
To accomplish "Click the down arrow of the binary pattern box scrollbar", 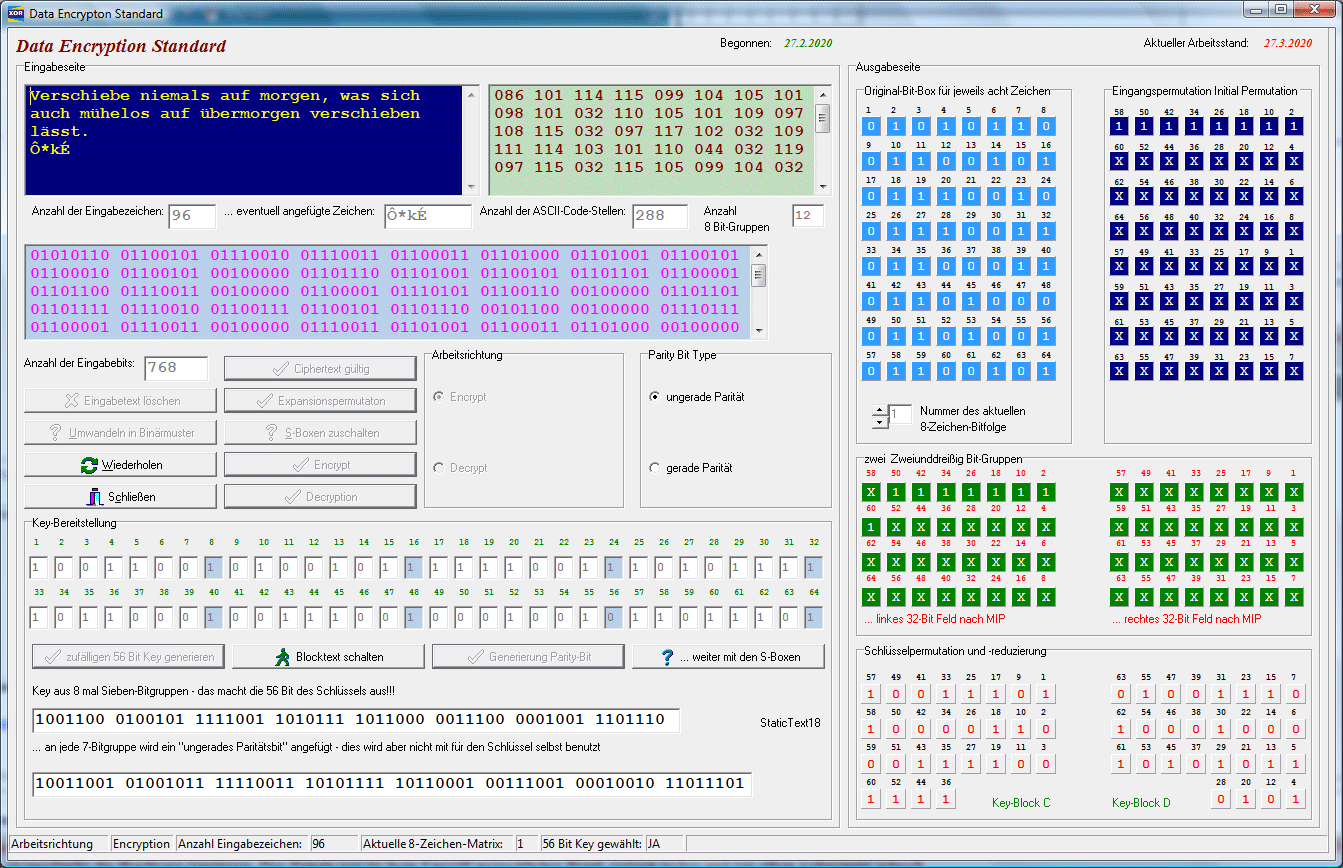I will [x=759, y=330].
